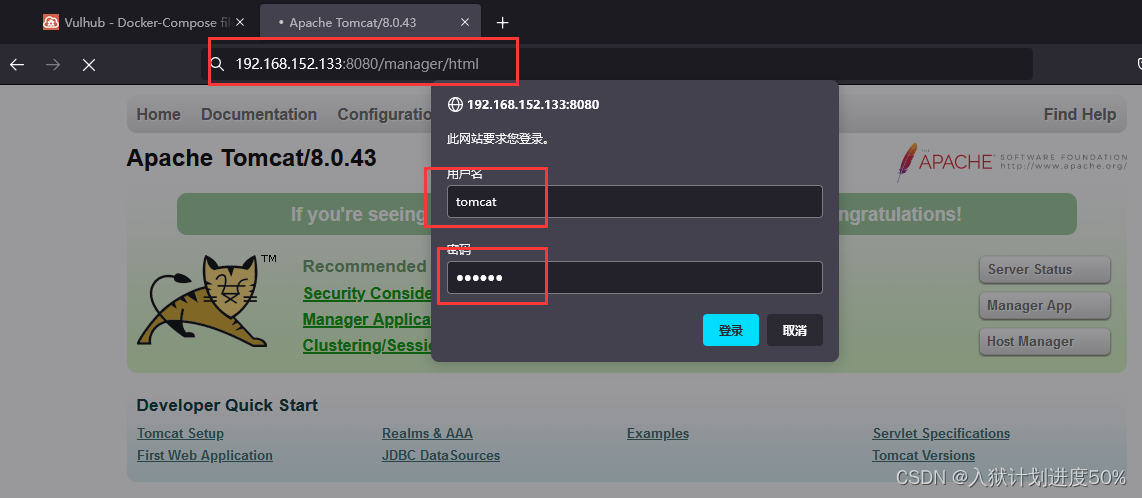Click the Developer Quick Start heading
The height and width of the screenshot is (498, 1142).
pos(227,406)
